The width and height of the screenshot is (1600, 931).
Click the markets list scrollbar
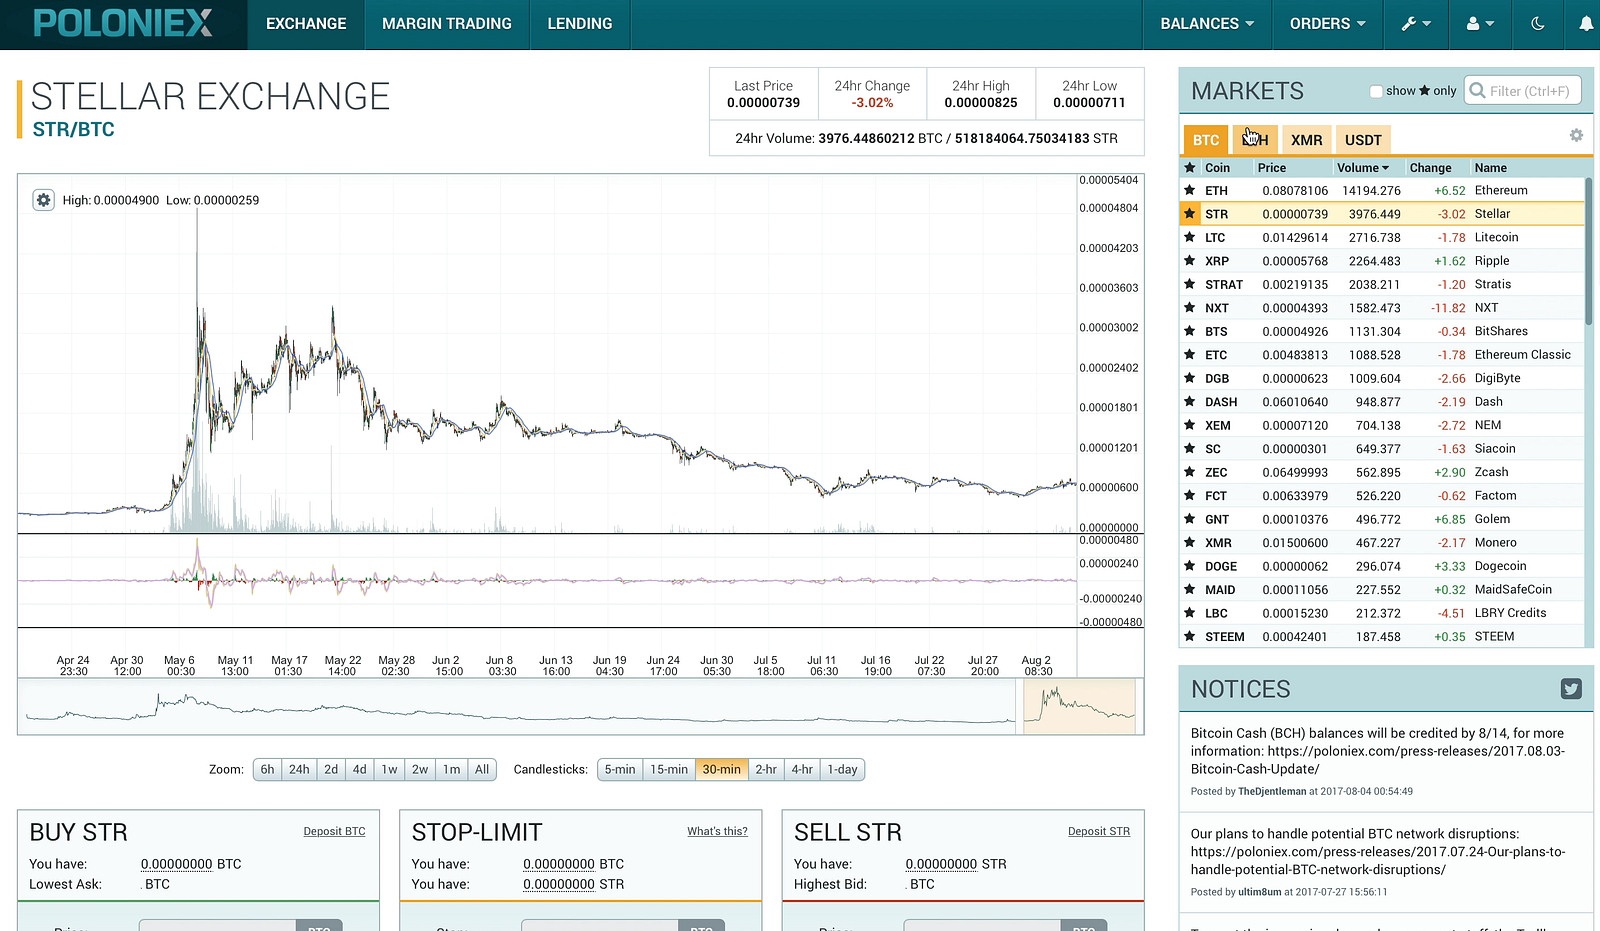[1588, 250]
